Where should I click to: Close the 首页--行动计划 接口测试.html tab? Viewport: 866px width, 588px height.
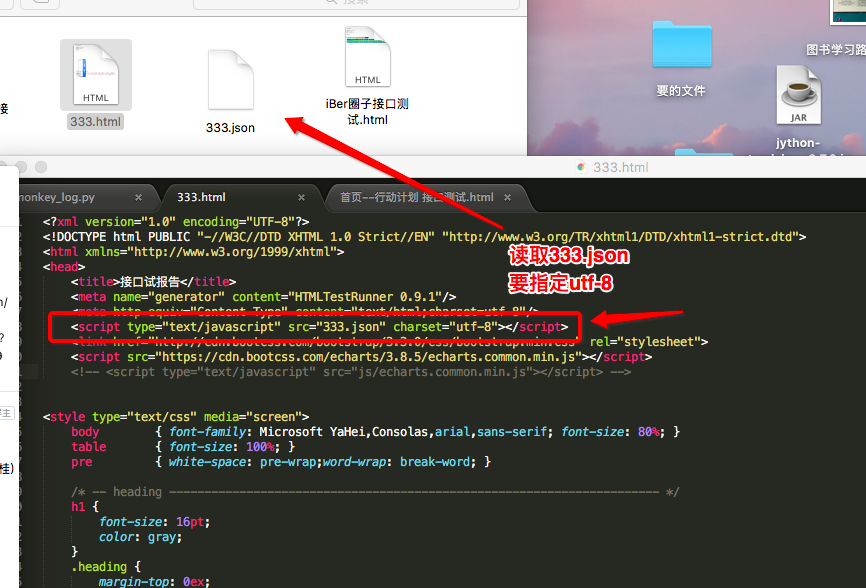pos(507,197)
